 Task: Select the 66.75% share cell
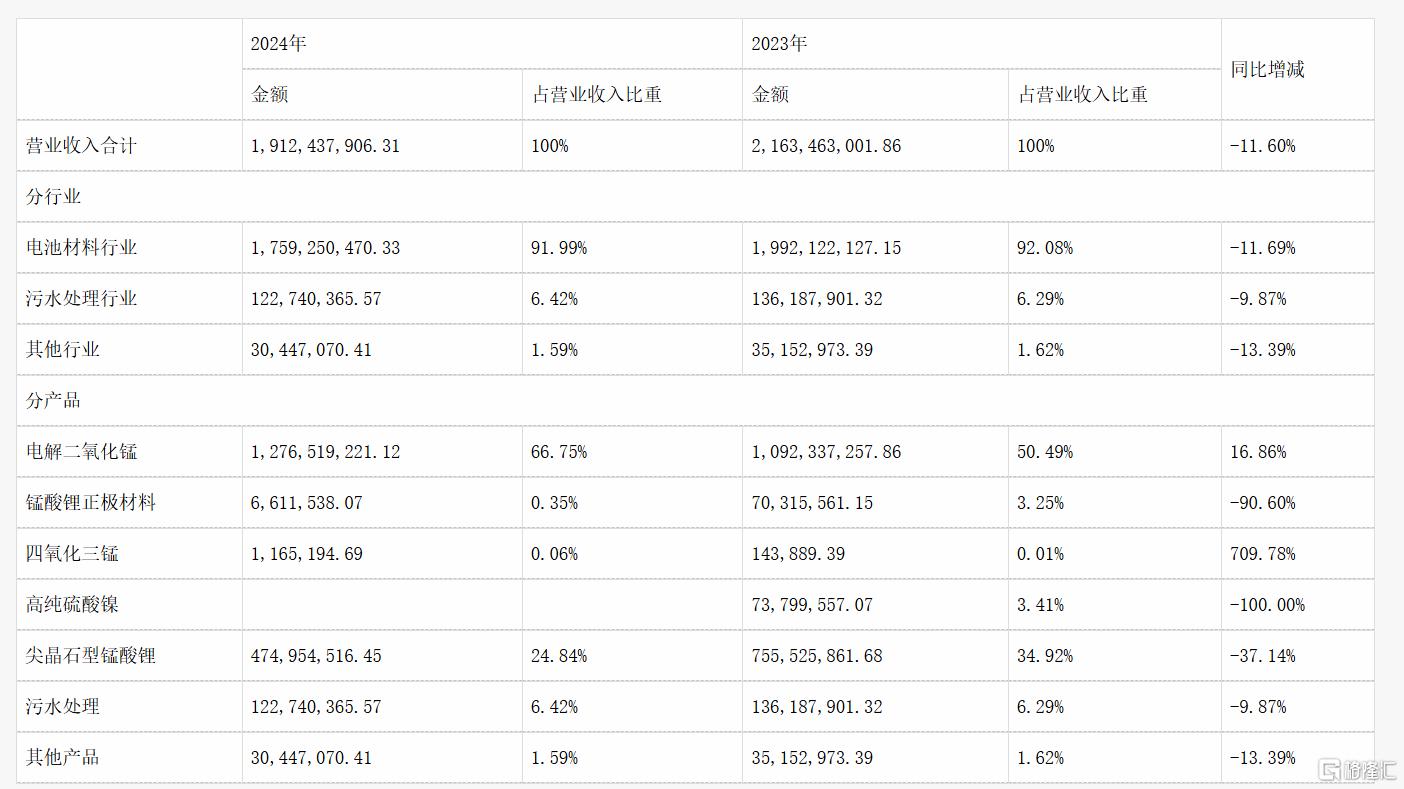coord(559,452)
